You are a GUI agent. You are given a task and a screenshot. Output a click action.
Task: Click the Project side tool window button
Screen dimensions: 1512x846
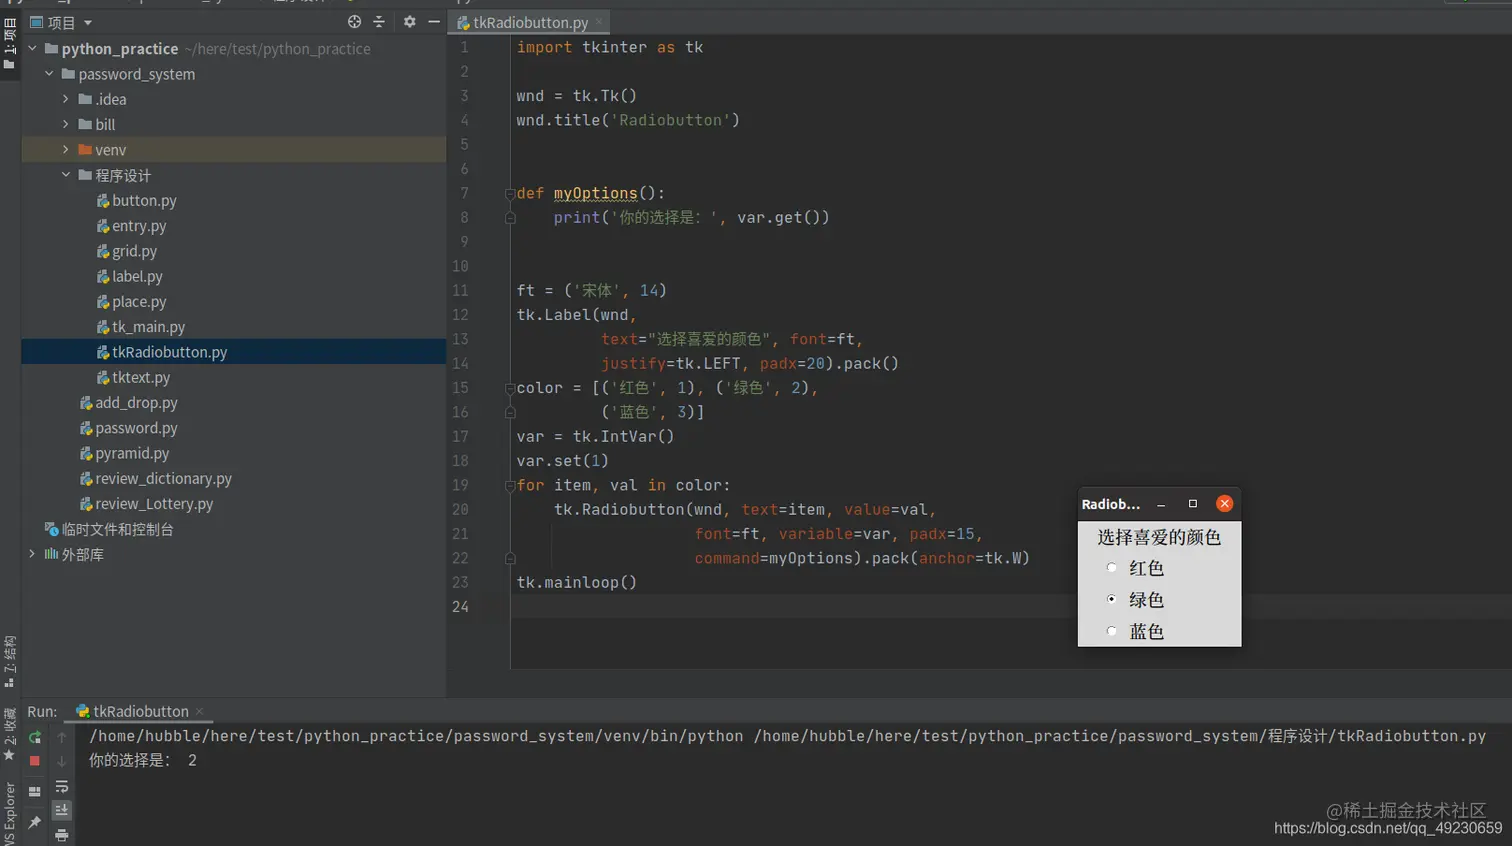click(9, 42)
